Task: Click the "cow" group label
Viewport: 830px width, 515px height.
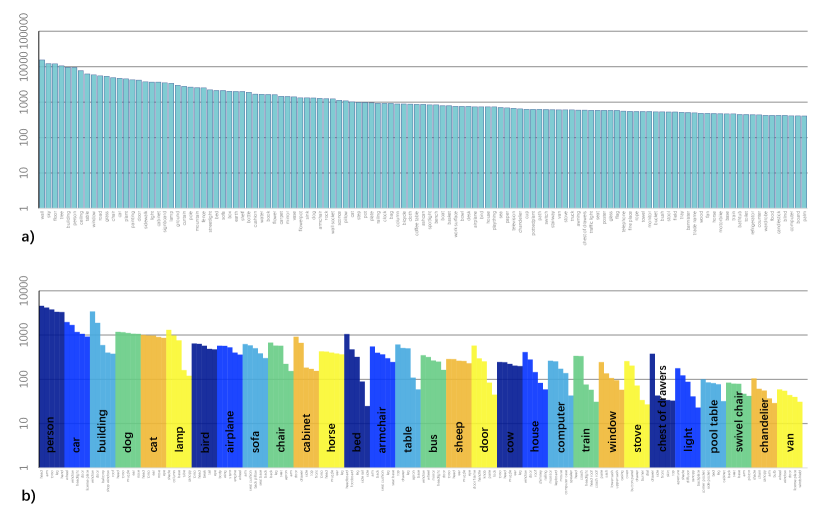Action: coord(510,442)
